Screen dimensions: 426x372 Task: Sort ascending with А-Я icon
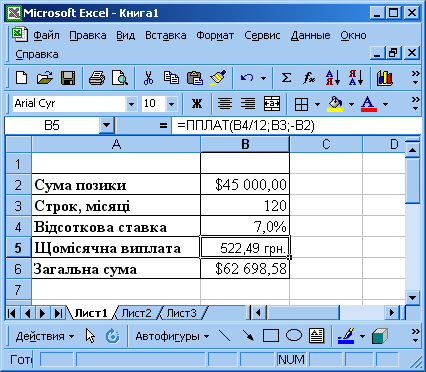coord(333,78)
